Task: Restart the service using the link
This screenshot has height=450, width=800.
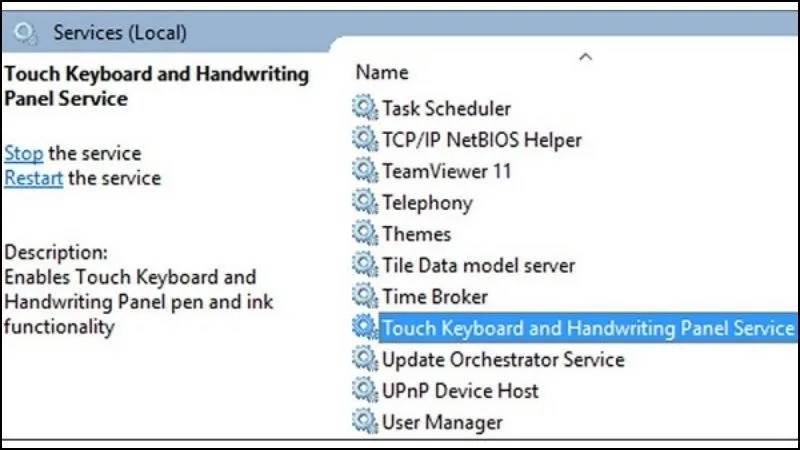Action: (34, 178)
